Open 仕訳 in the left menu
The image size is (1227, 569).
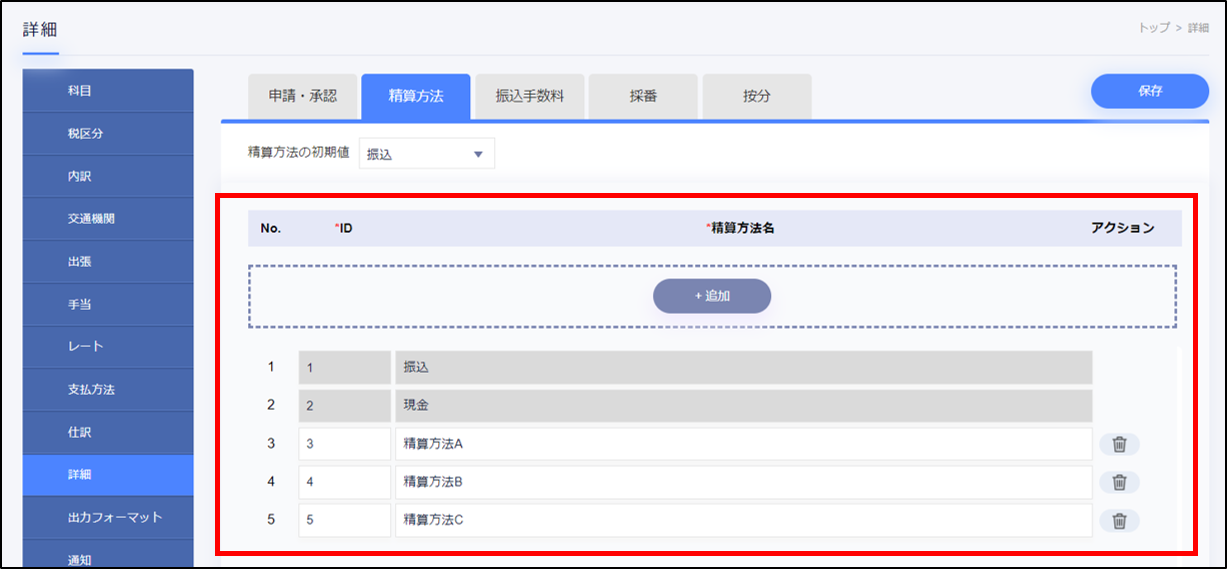coord(108,432)
